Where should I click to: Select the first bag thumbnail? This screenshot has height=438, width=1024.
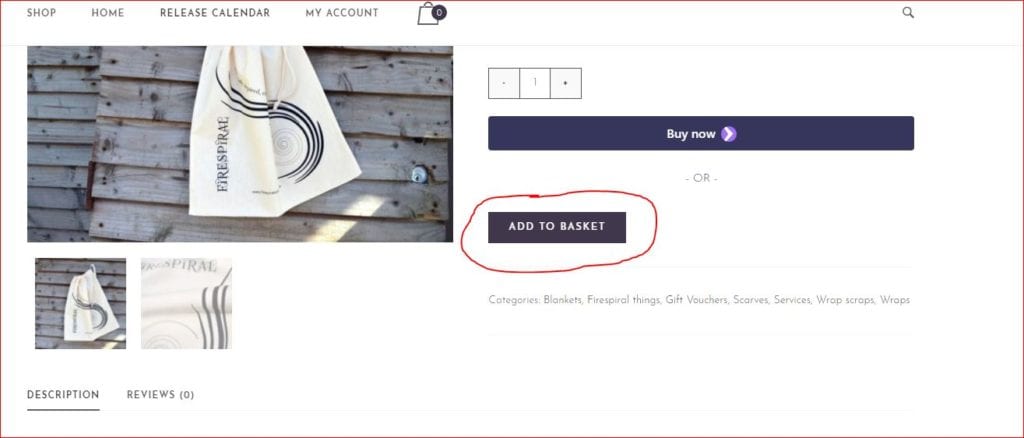click(80, 304)
